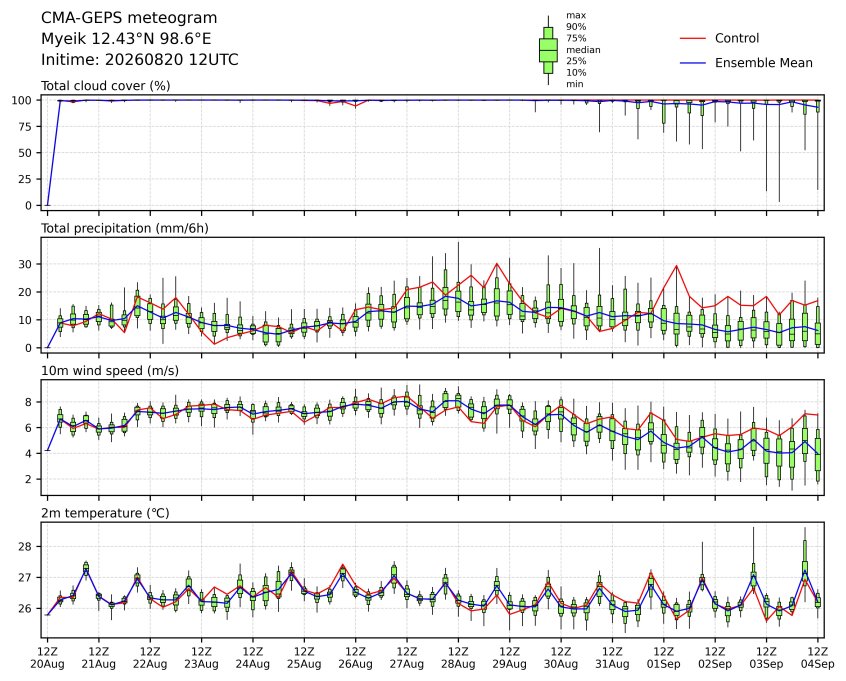
Task: Click the 2m temperature (°C) panel title
Action: (105, 513)
